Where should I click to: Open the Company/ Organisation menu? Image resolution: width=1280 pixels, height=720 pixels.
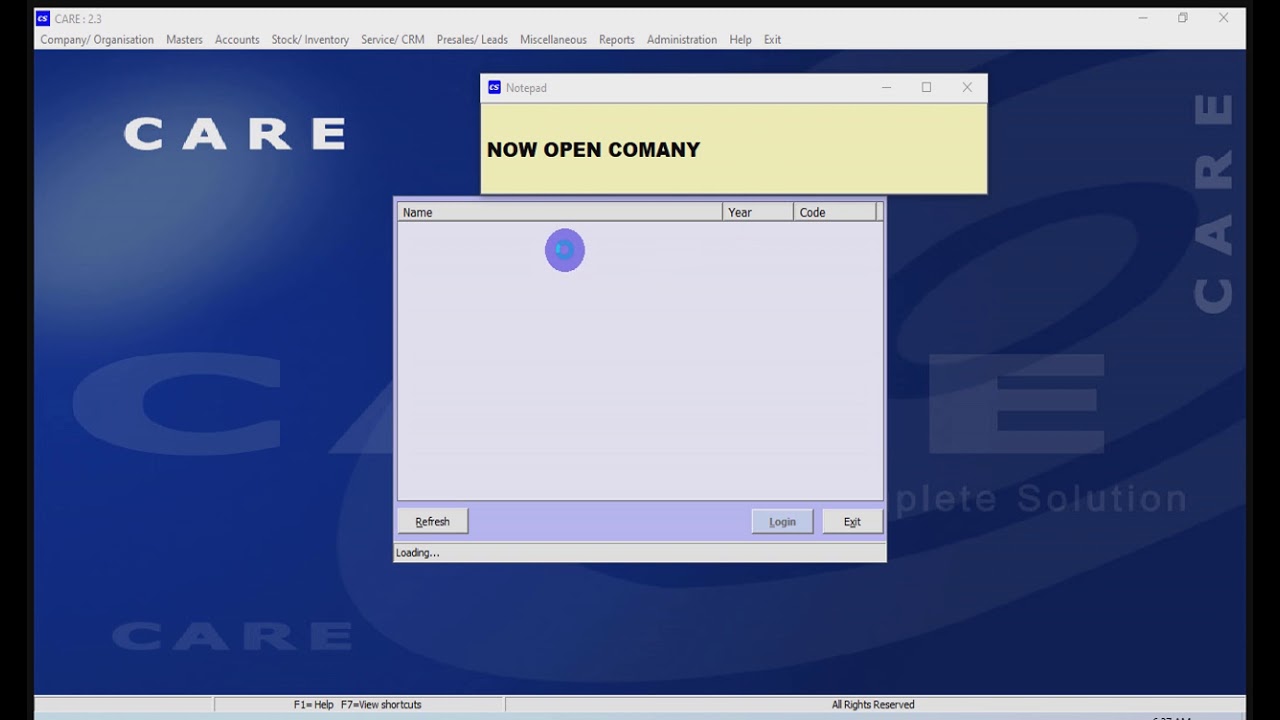97,40
